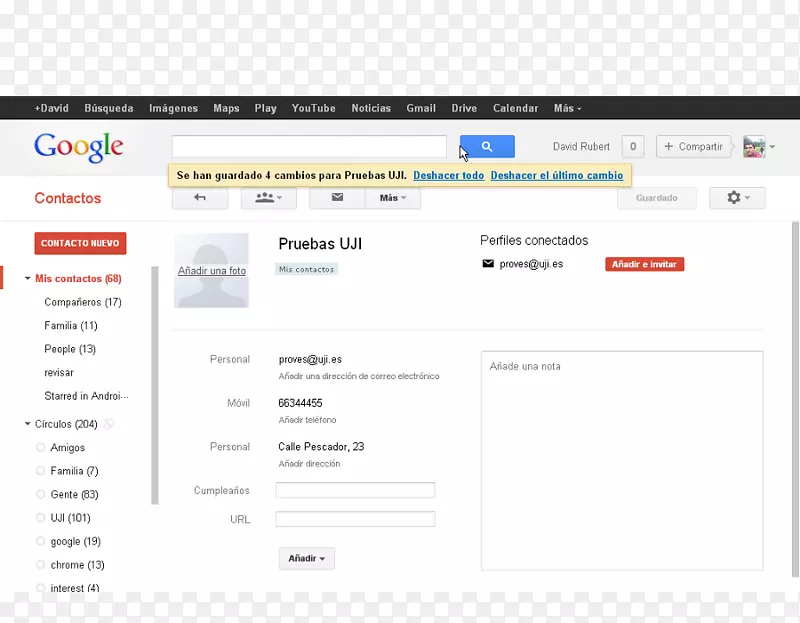800x623 pixels.
Task: Click the contact photo placeholder
Action: [211, 270]
